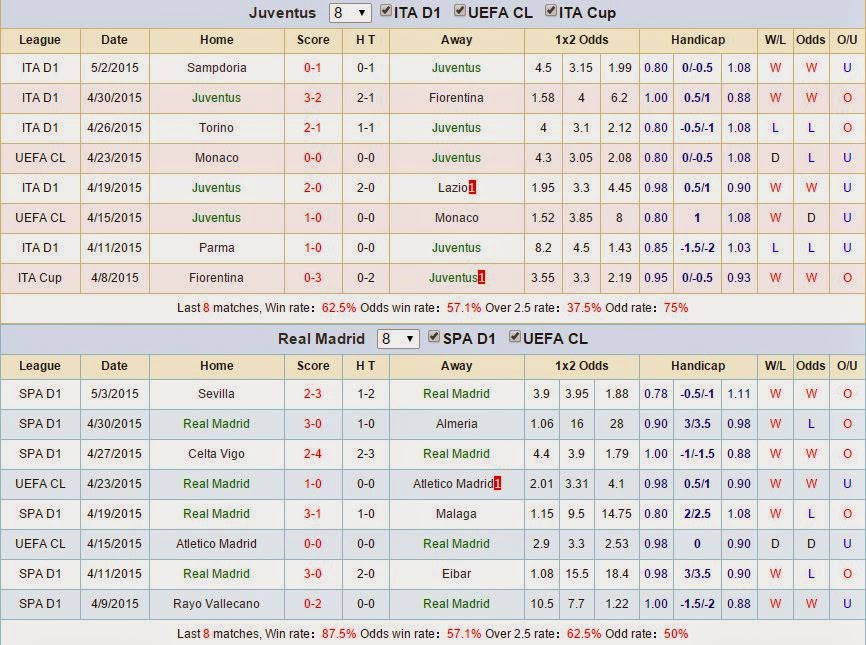Click Real Madrid win rate 87.5%
Screen dimensions: 866x645
click(339, 634)
